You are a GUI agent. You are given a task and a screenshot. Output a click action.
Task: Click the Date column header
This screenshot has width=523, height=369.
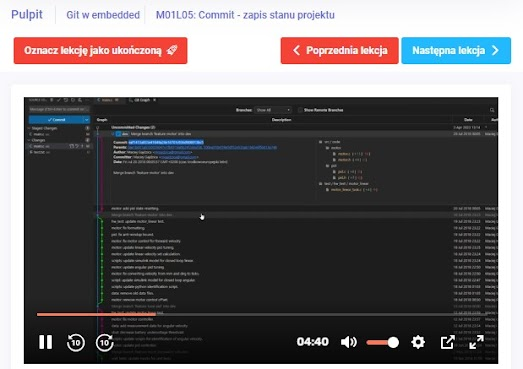[x=468, y=119]
